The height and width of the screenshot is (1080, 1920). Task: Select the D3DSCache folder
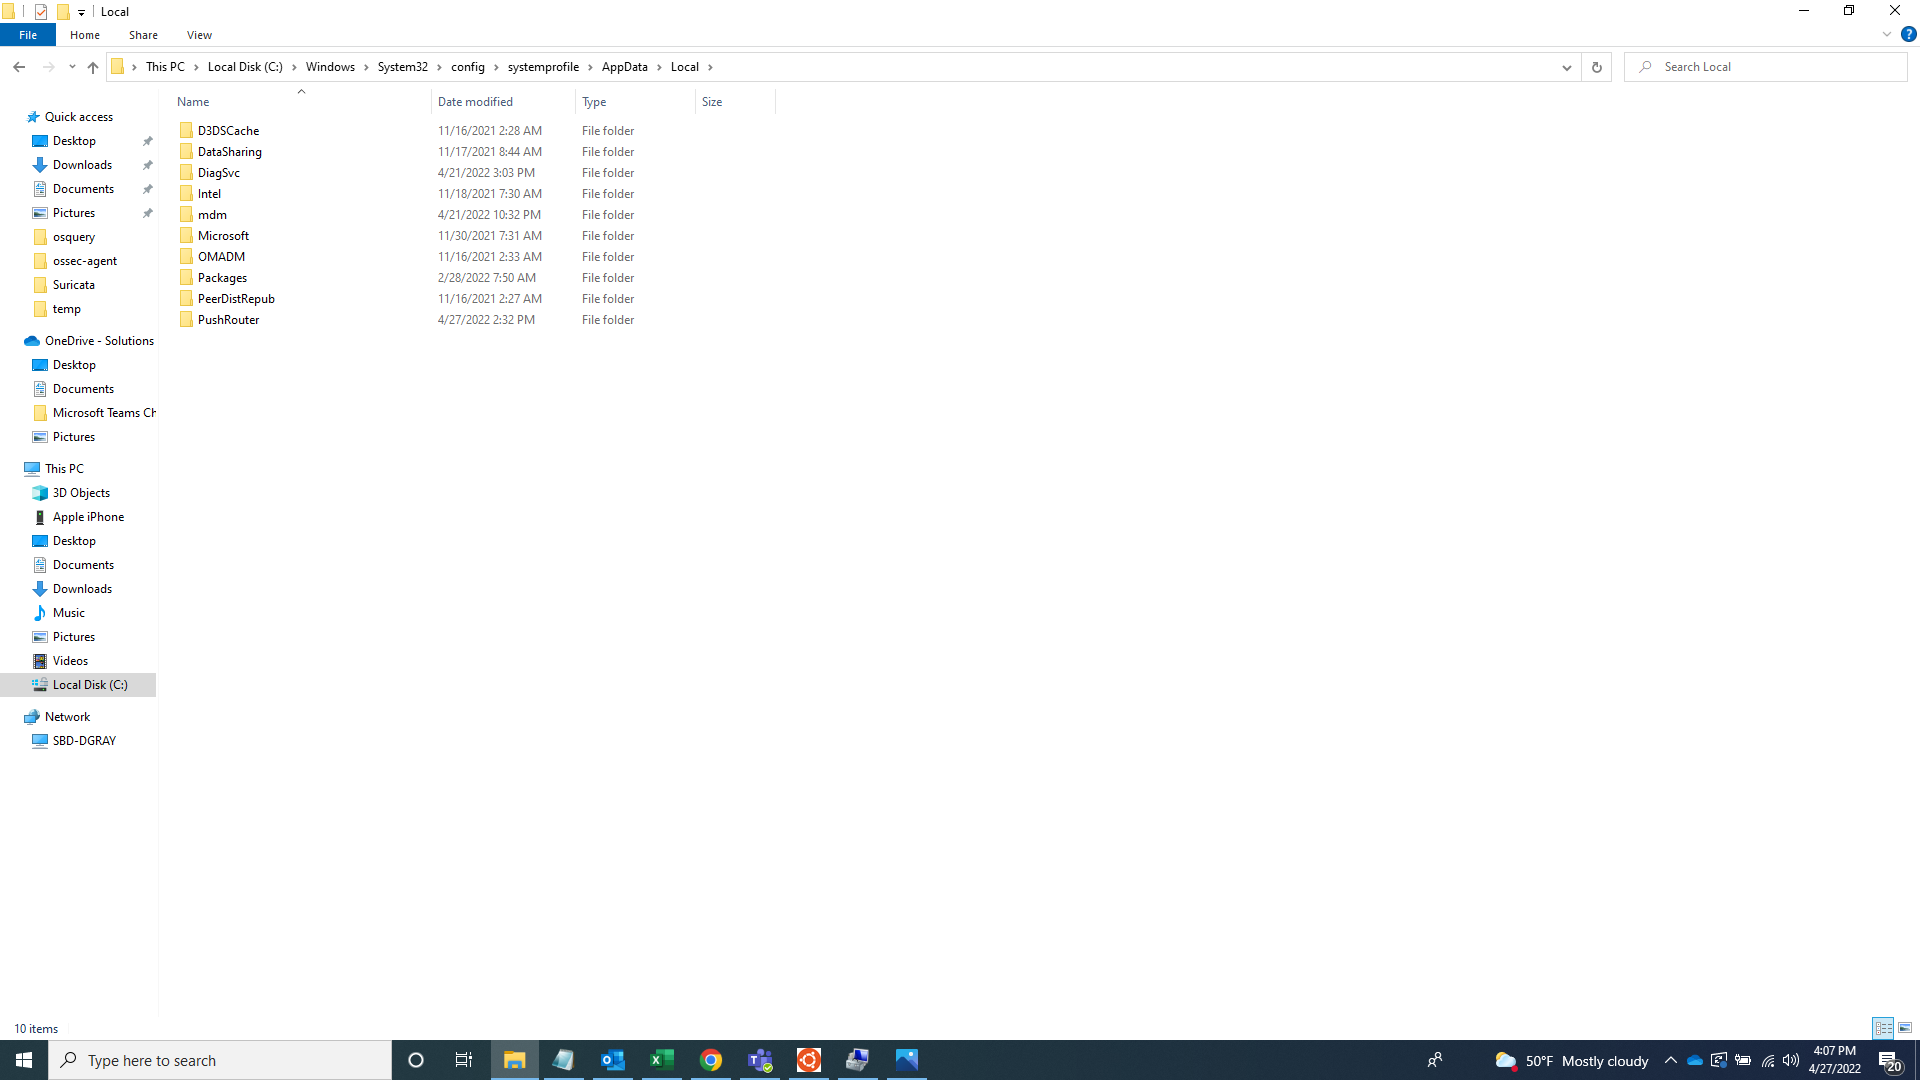[228, 129]
